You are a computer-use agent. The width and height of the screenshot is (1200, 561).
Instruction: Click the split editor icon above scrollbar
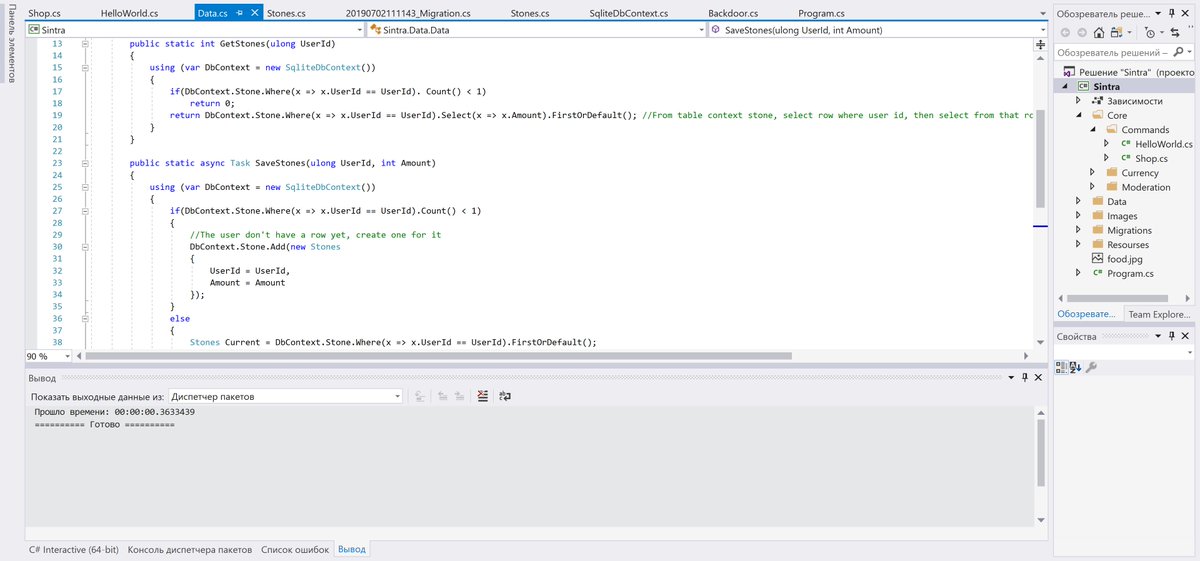[1039, 43]
